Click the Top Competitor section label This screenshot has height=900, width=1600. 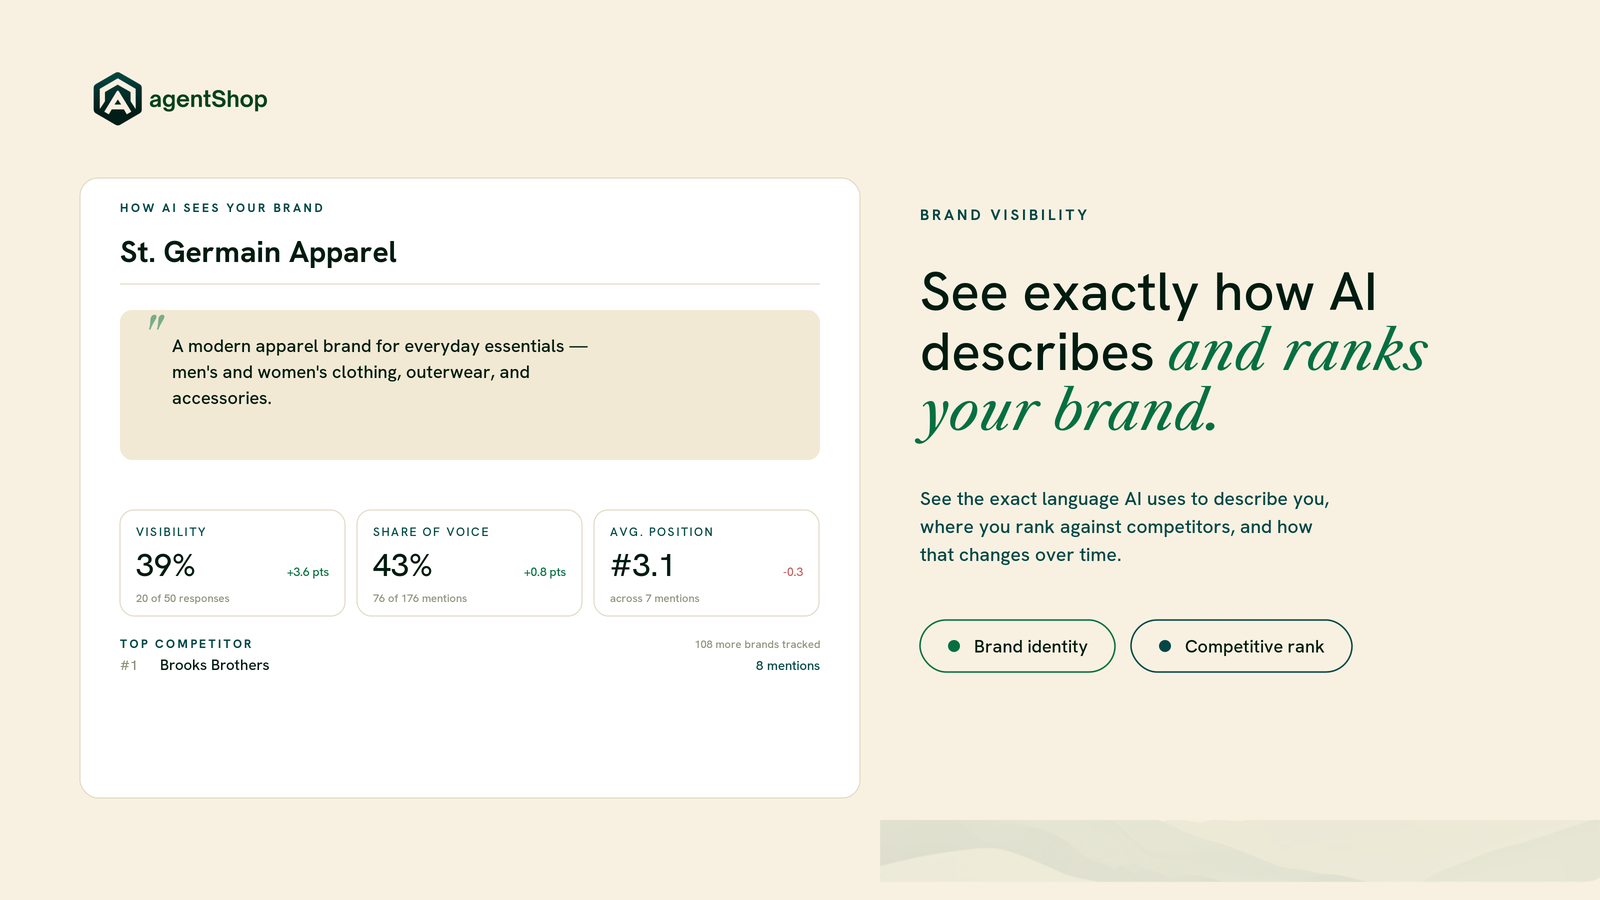[186, 644]
